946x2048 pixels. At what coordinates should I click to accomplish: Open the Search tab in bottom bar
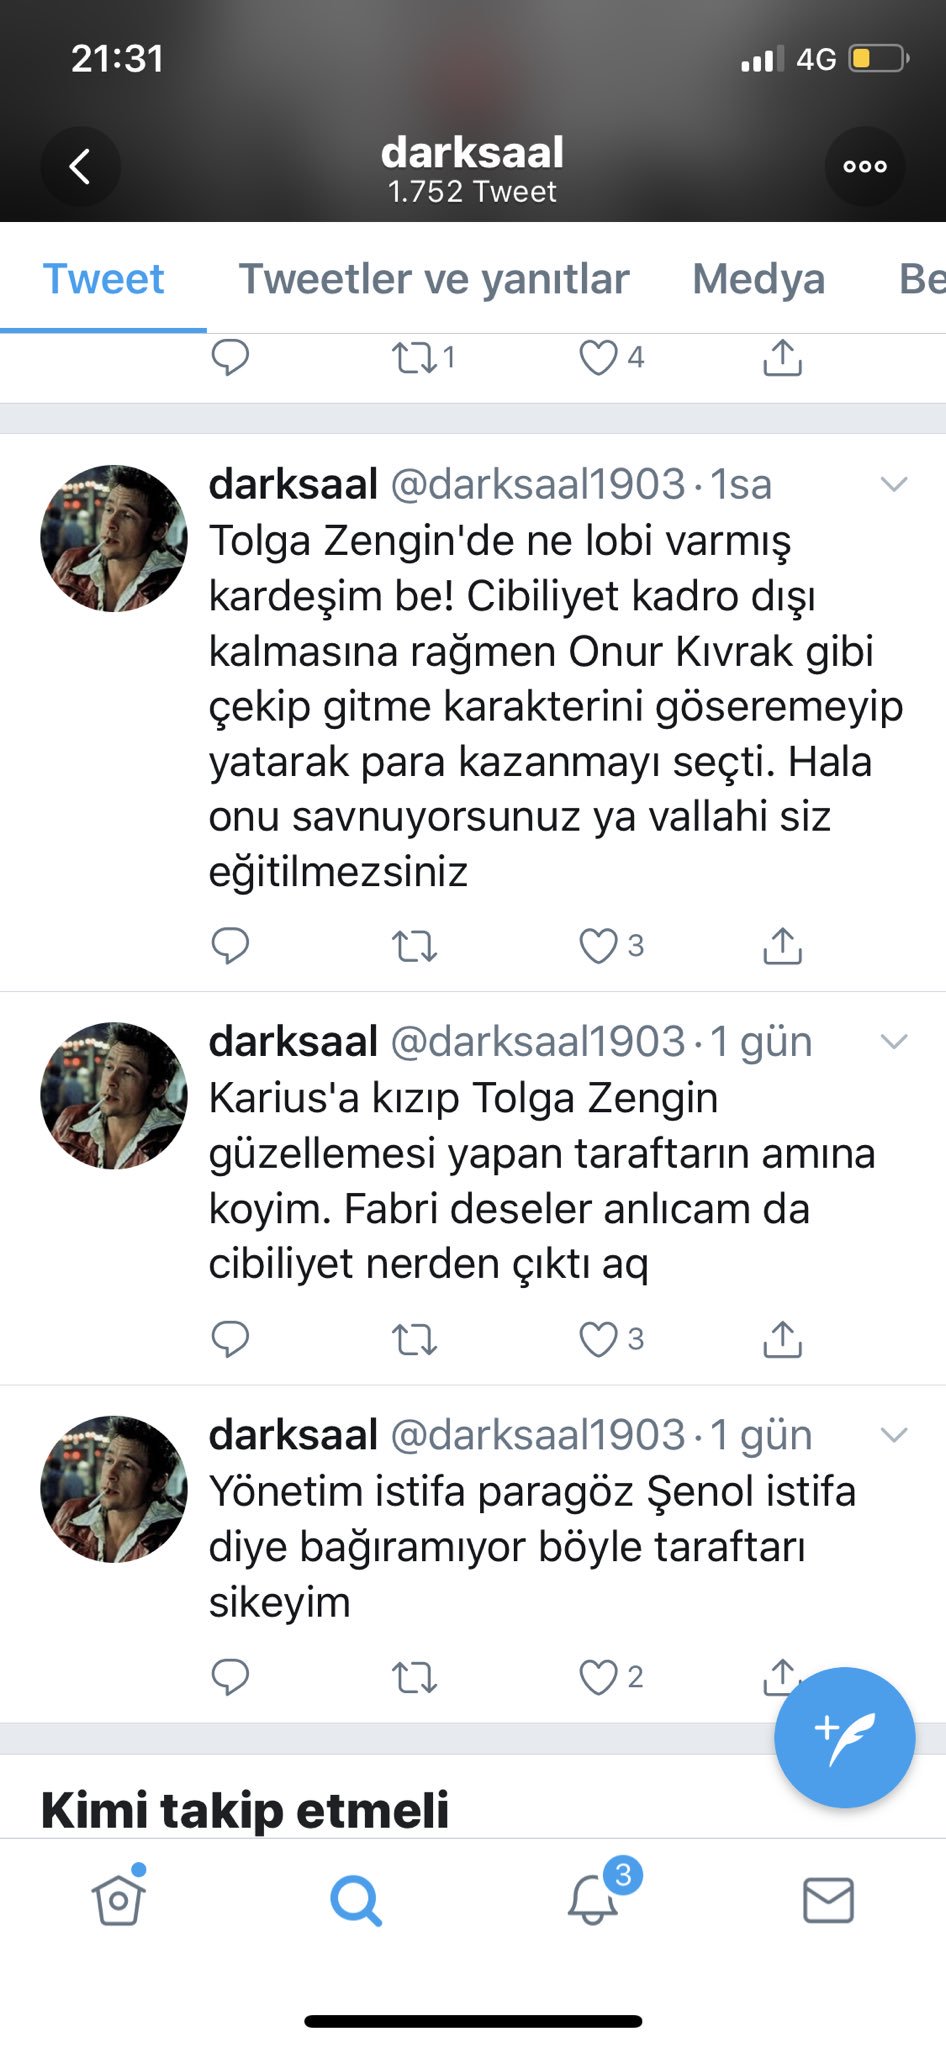tap(356, 1900)
